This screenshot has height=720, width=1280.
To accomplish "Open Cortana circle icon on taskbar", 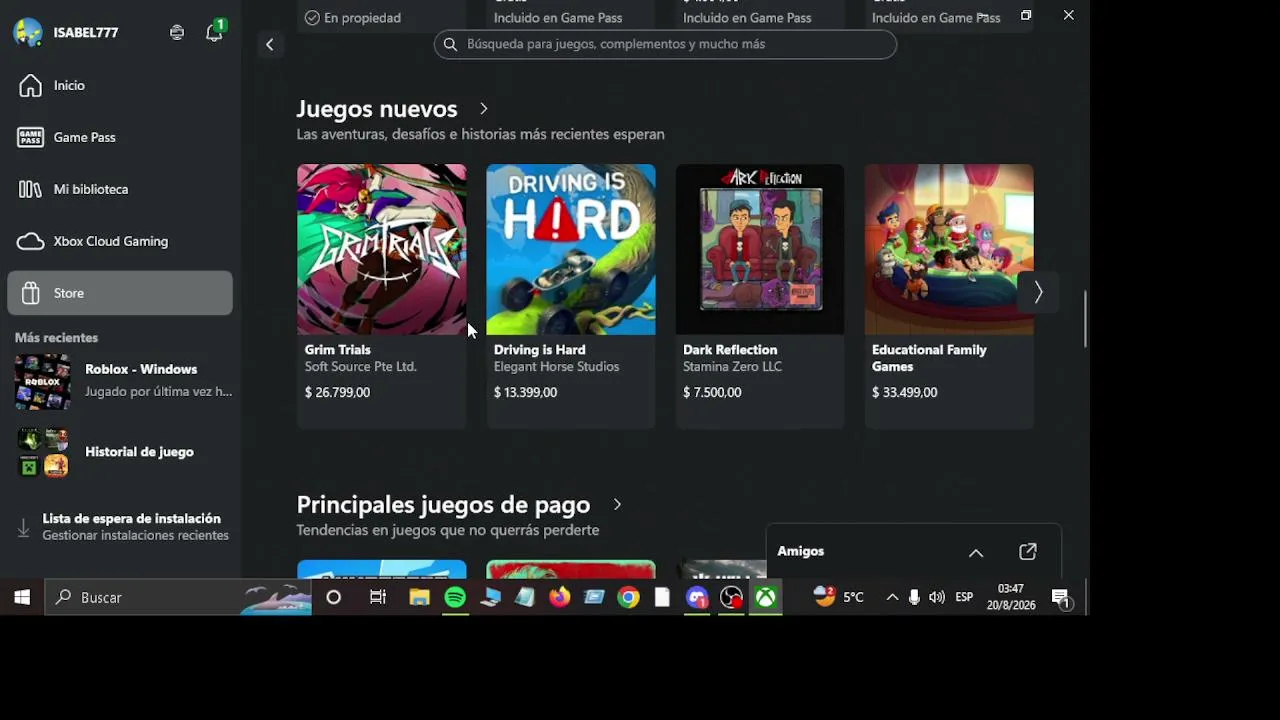I will pyautogui.click(x=334, y=597).
